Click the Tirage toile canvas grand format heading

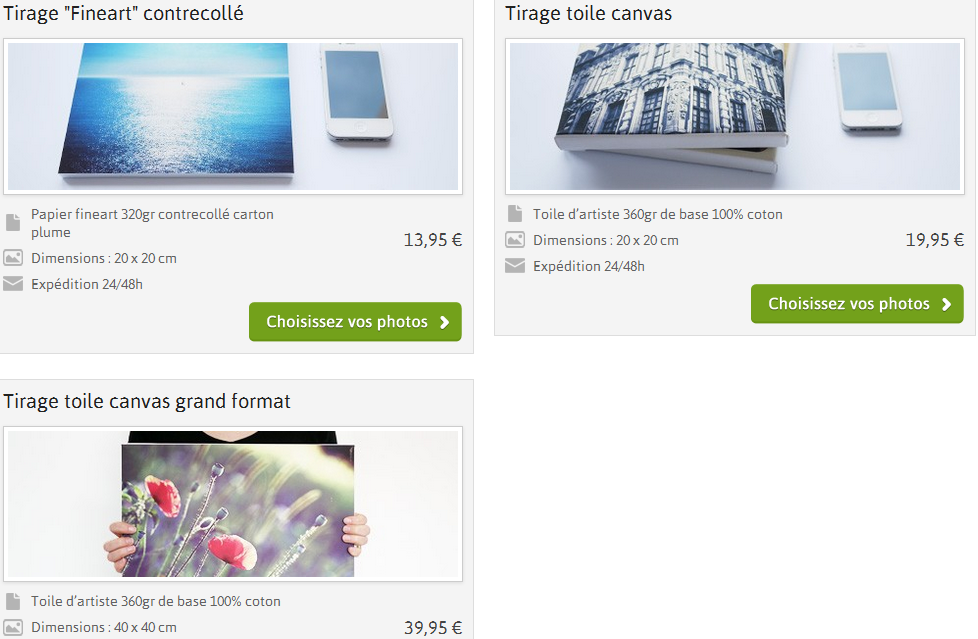coord(147,401)
